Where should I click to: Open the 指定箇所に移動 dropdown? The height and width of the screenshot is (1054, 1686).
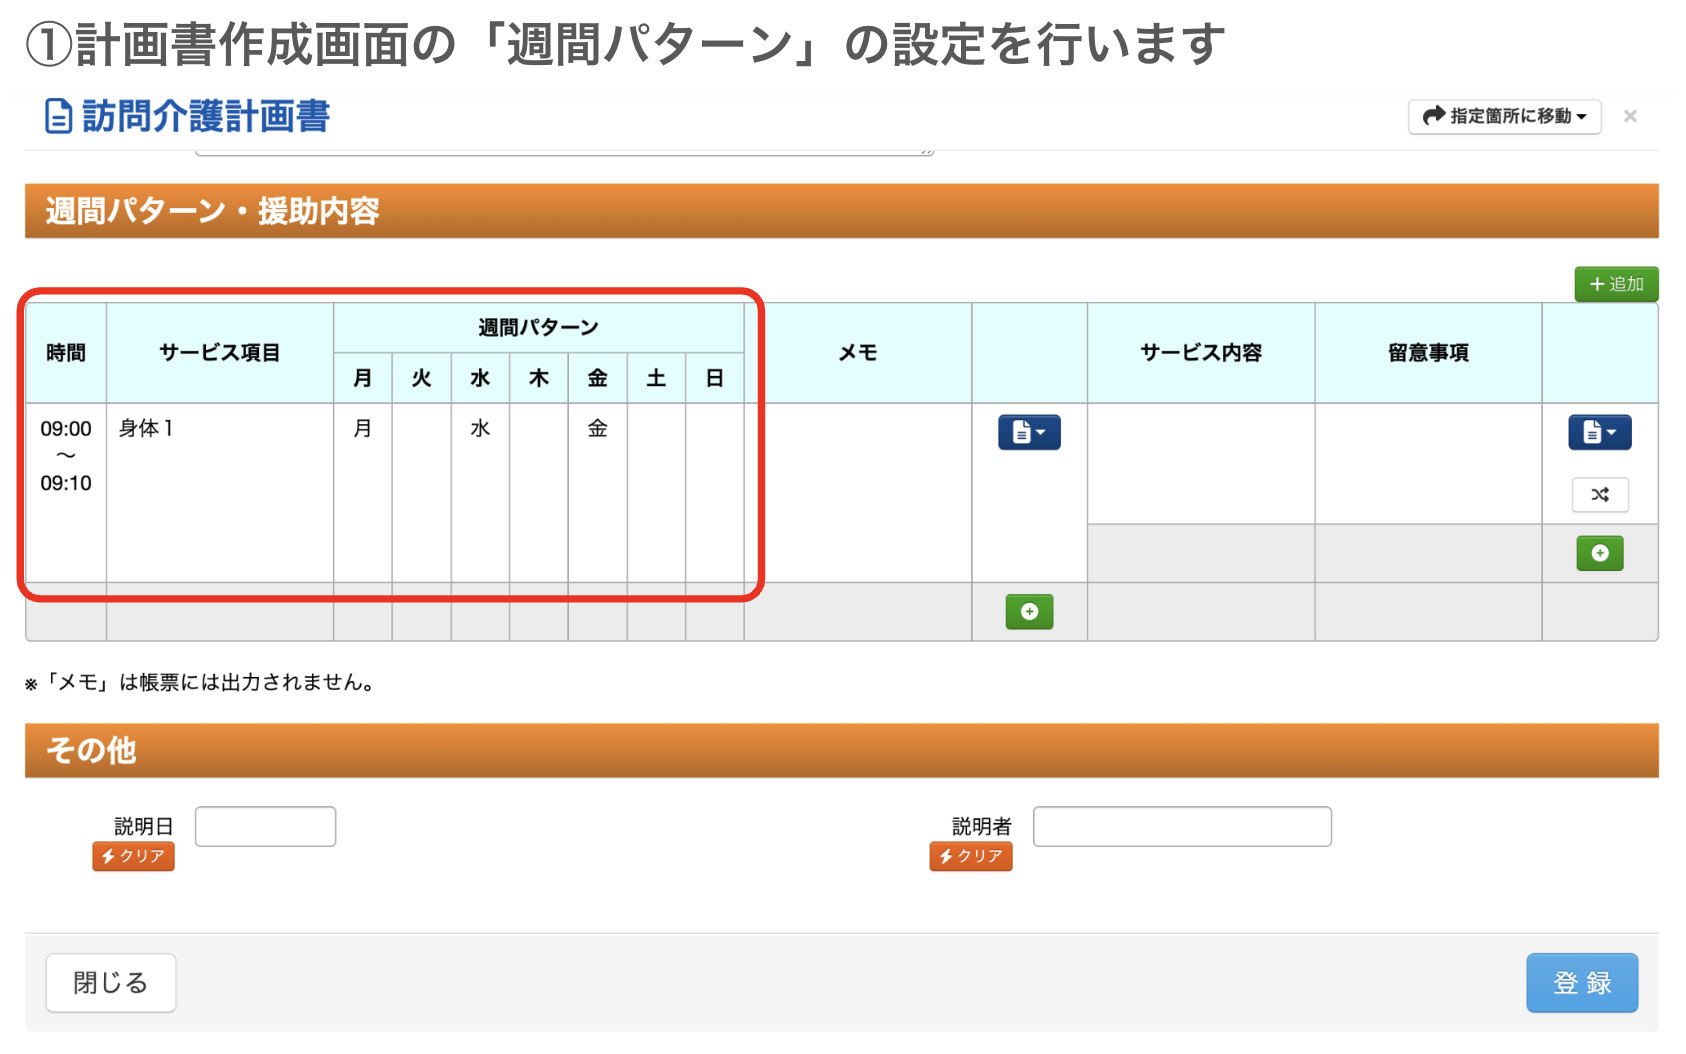[x=1504, y=117]
